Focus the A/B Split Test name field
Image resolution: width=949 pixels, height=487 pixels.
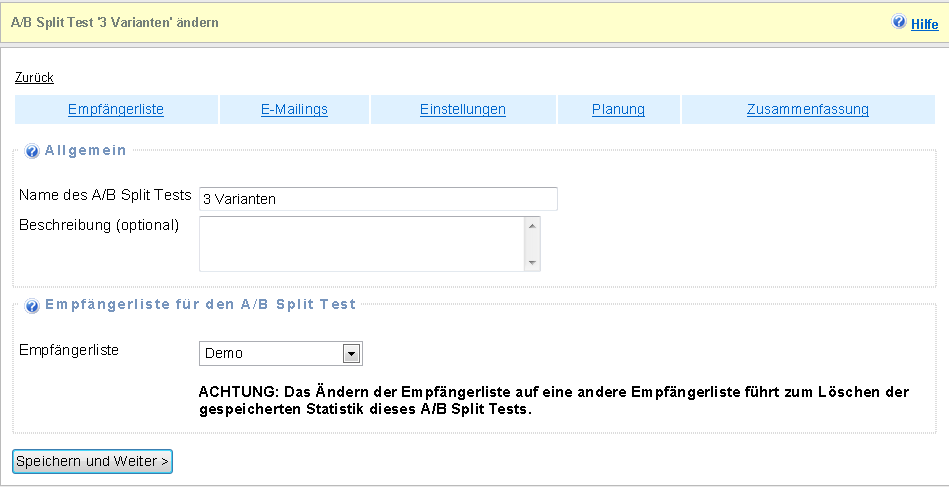377,199
